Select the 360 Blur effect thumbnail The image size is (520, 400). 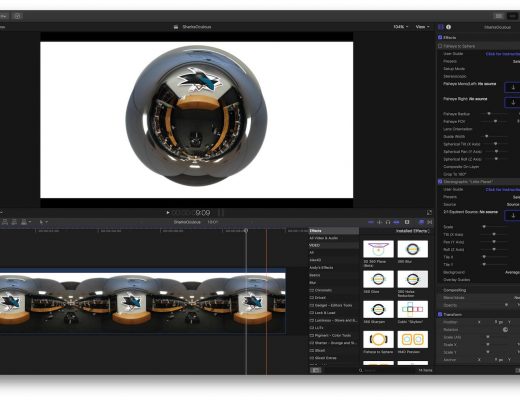point(413,249)
